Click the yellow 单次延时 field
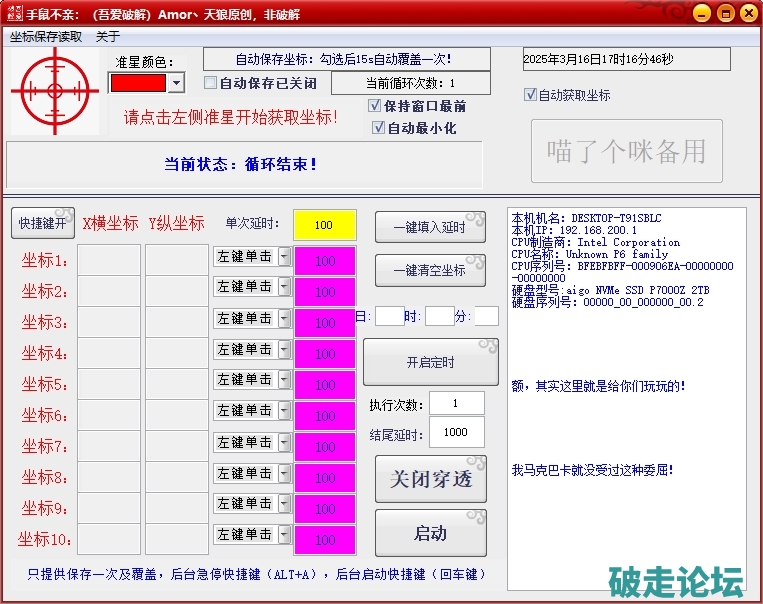 pyautogui.click(x=324, y=225)
